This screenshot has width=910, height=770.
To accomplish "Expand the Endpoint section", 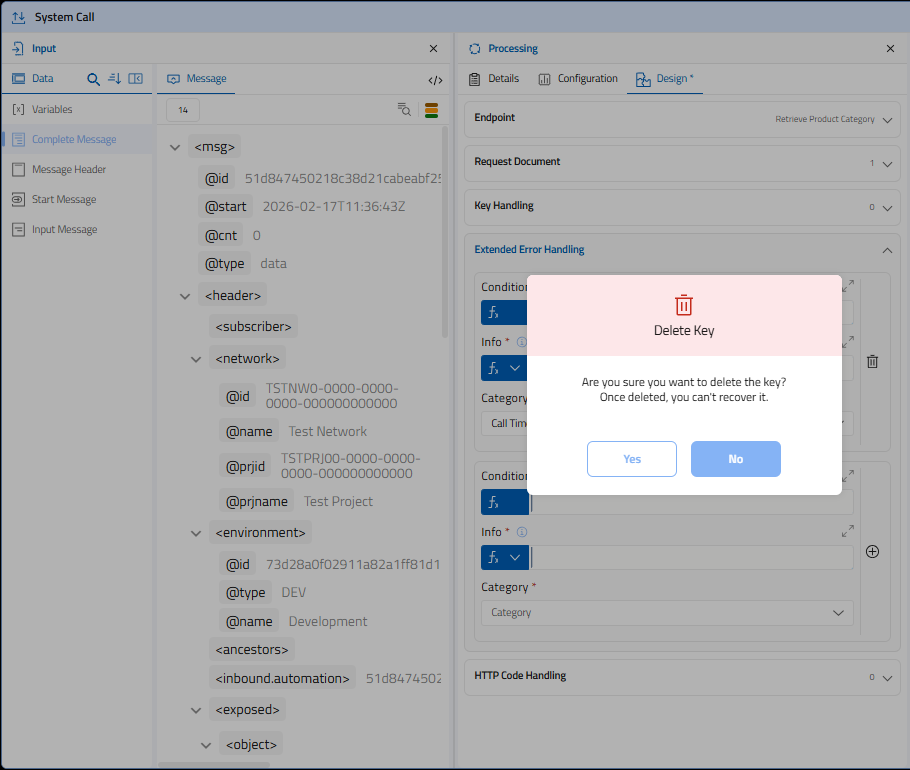I will [x=887, y=120].
